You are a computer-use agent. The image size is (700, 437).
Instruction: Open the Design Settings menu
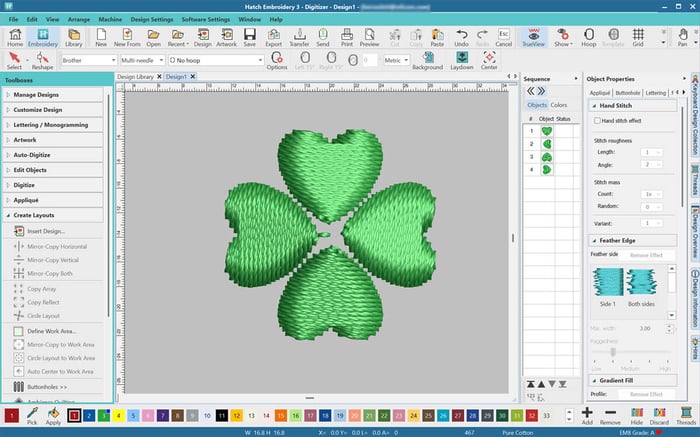[172, 19]
